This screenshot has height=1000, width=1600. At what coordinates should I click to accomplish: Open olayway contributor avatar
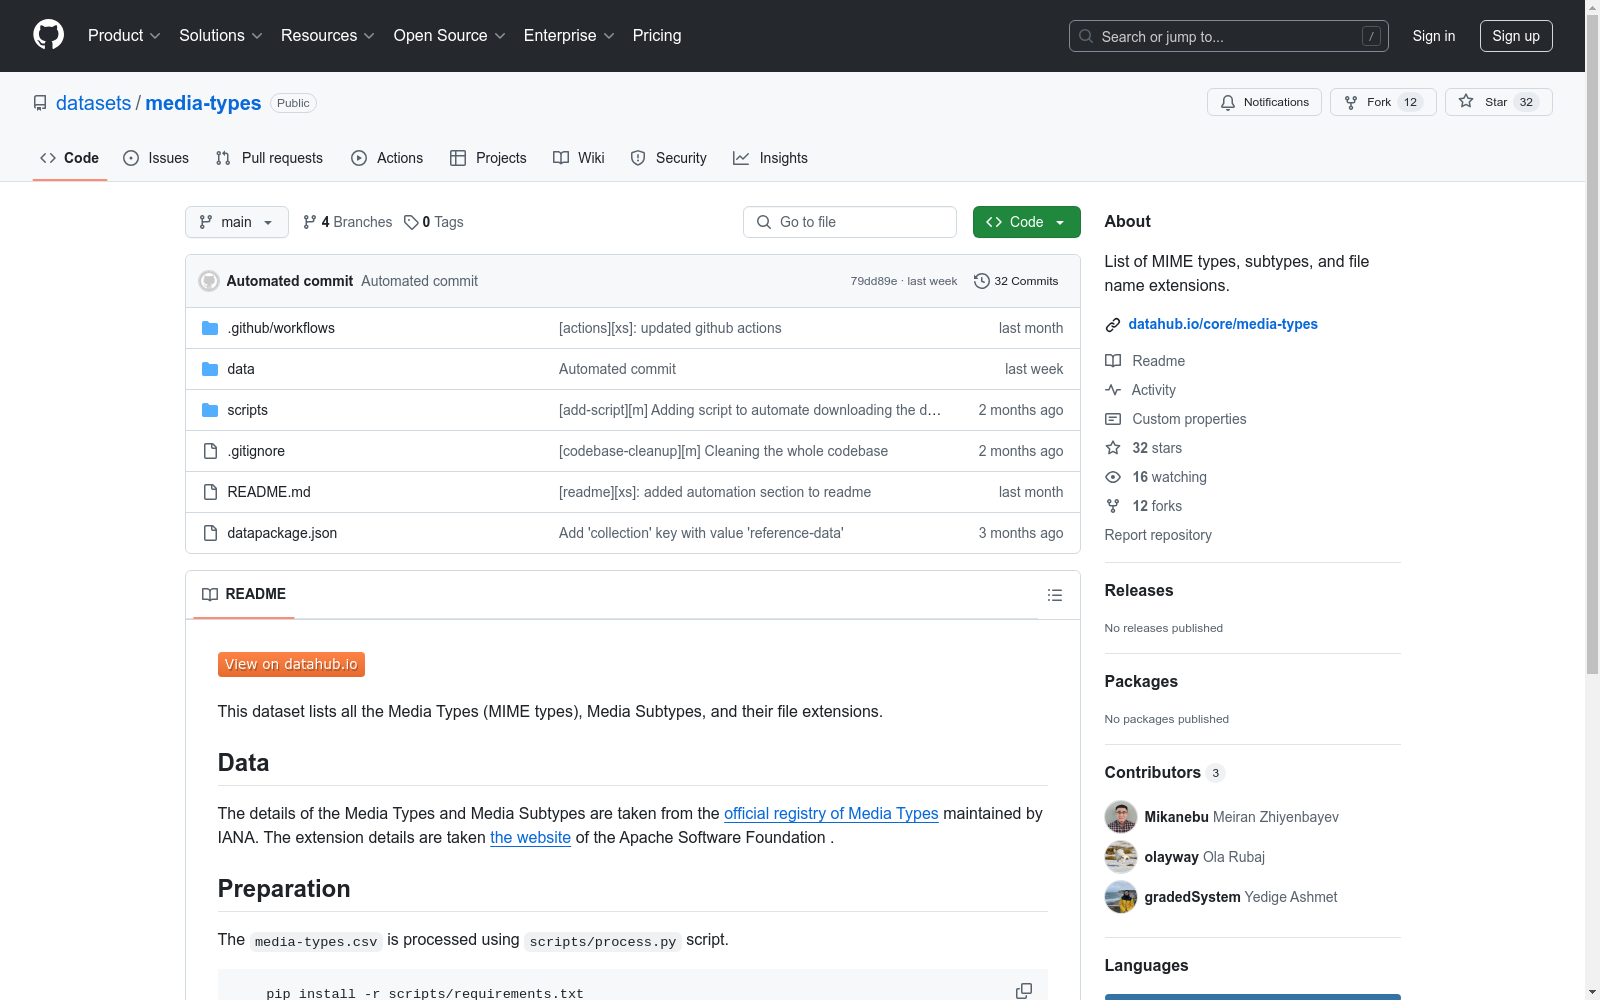(1121, 857)
